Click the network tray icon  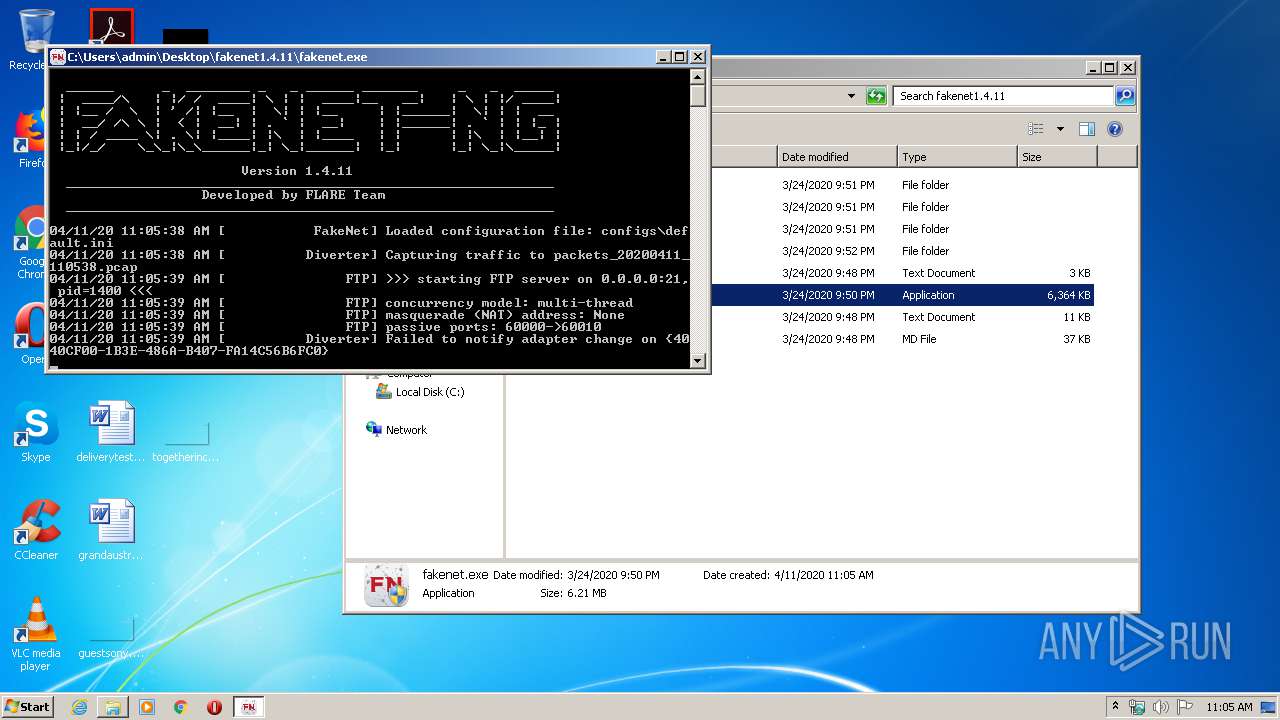[1137, 707]
